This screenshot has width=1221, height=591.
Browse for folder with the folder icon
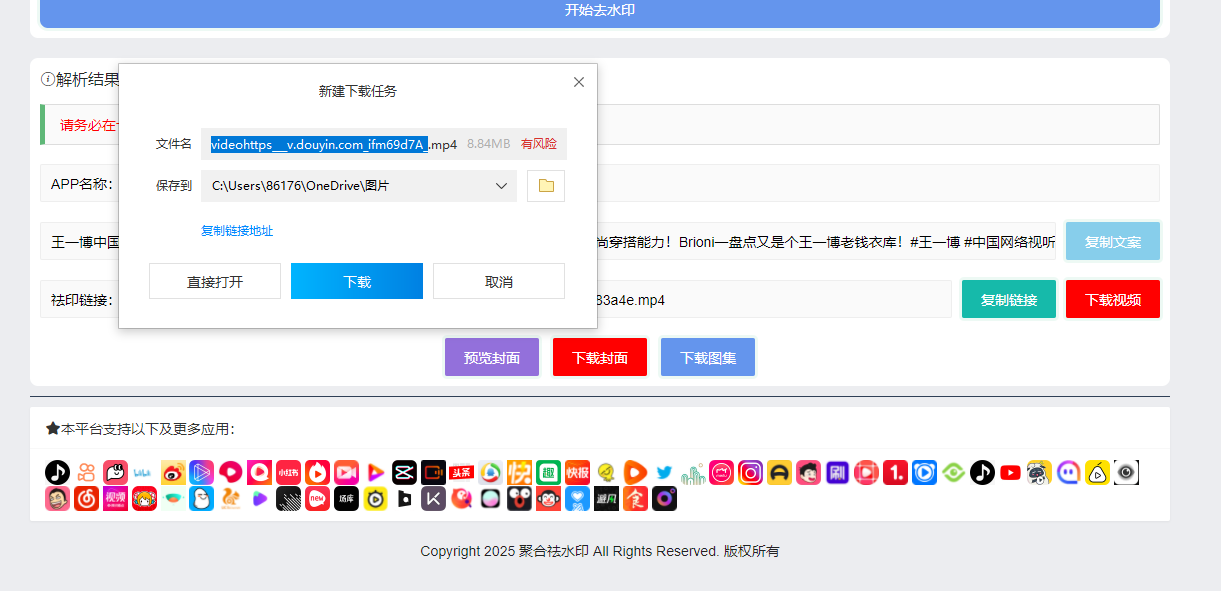tap(546, 186)
